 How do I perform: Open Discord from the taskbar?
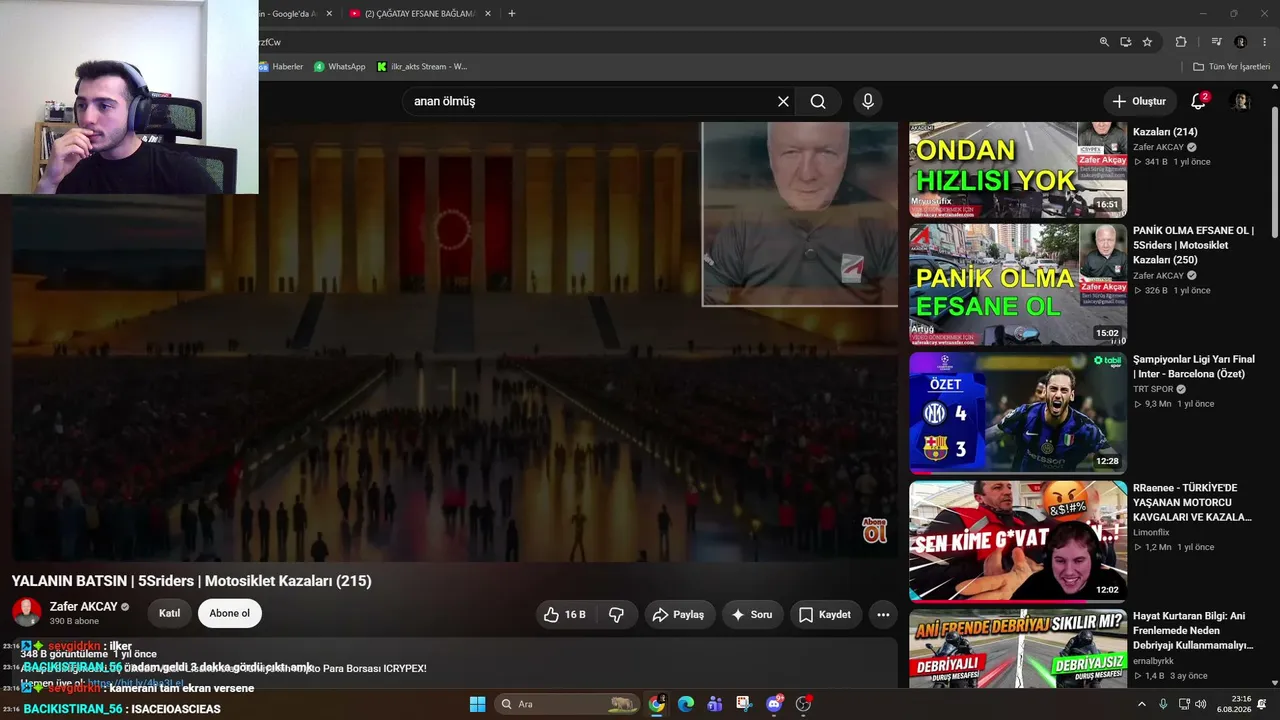(774, 704)
